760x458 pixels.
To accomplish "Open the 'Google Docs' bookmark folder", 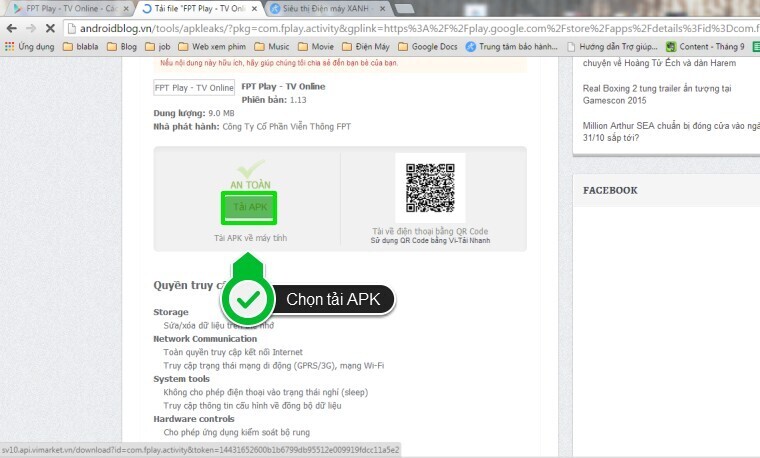I will pos(428,47).
